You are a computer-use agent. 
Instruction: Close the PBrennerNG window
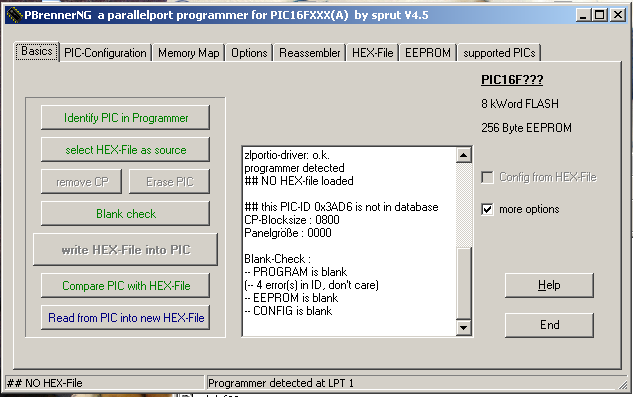coord(618,15)
